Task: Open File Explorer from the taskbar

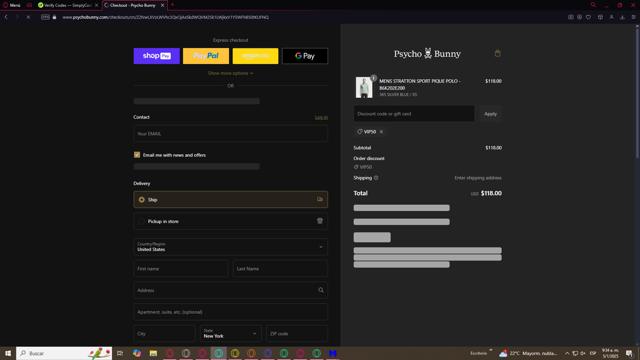Action: coord(153,353)
